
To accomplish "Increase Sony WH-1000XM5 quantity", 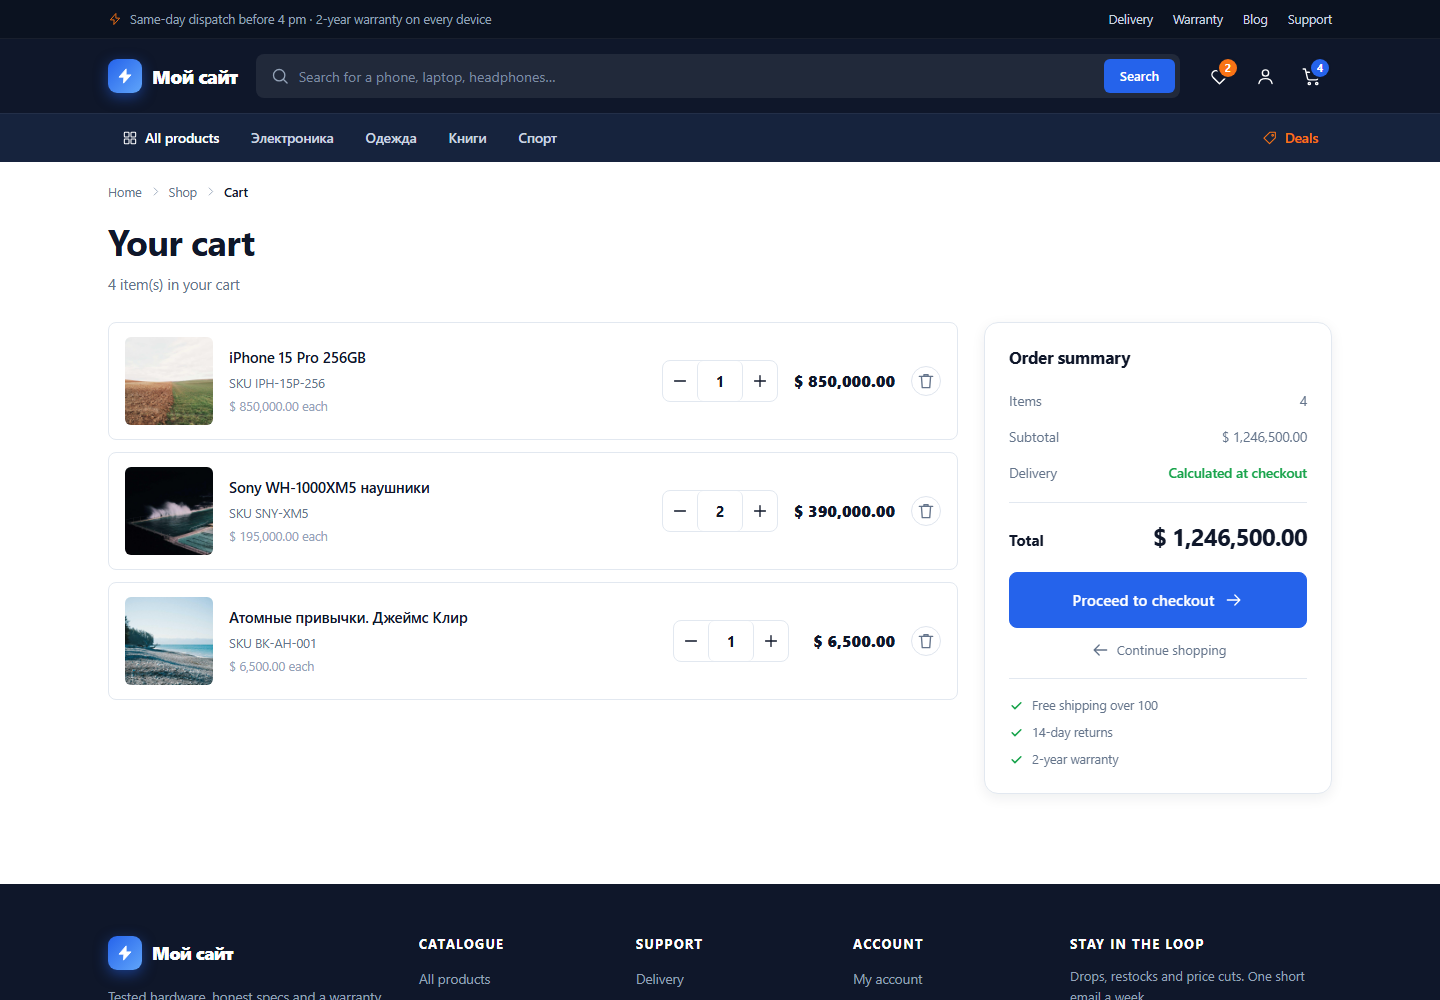I will coord(760,511).
